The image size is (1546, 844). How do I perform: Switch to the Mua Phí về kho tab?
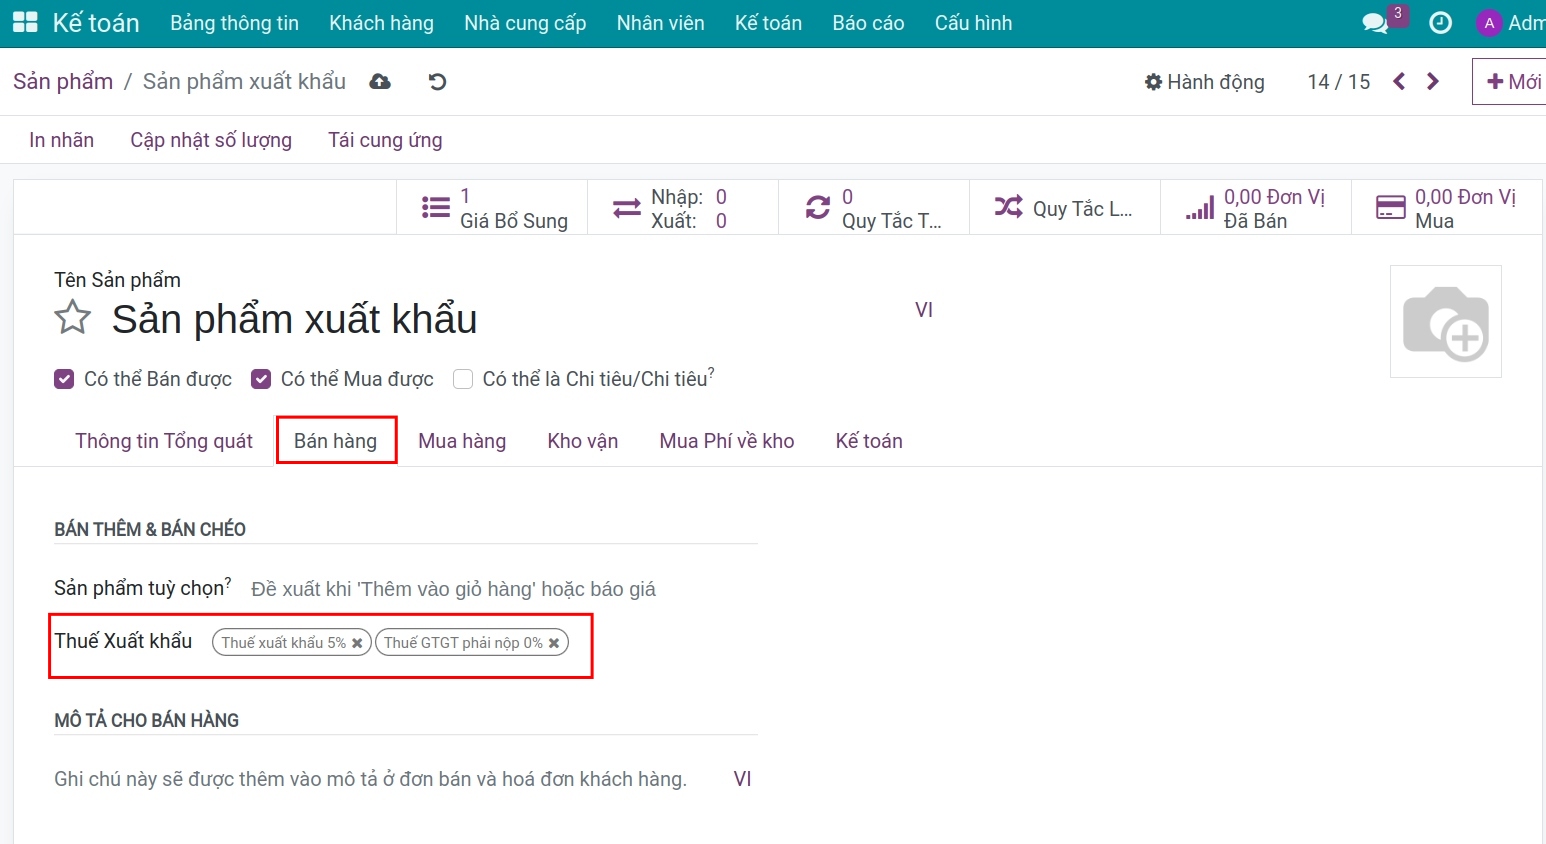click(727, 441)
